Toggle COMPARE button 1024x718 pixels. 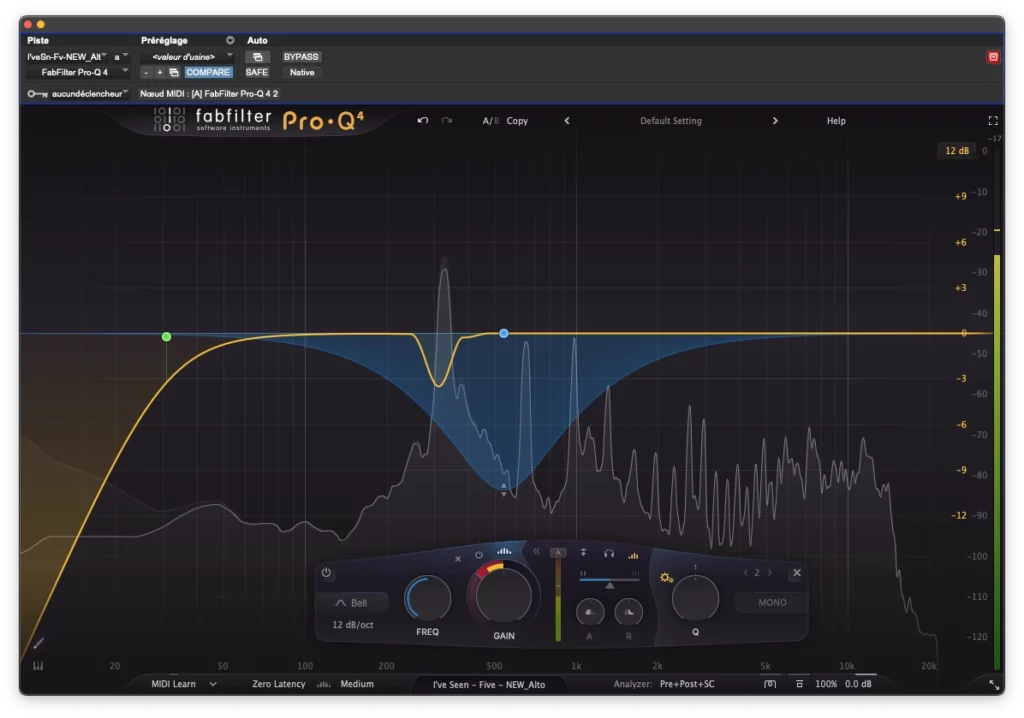point(208,73)
